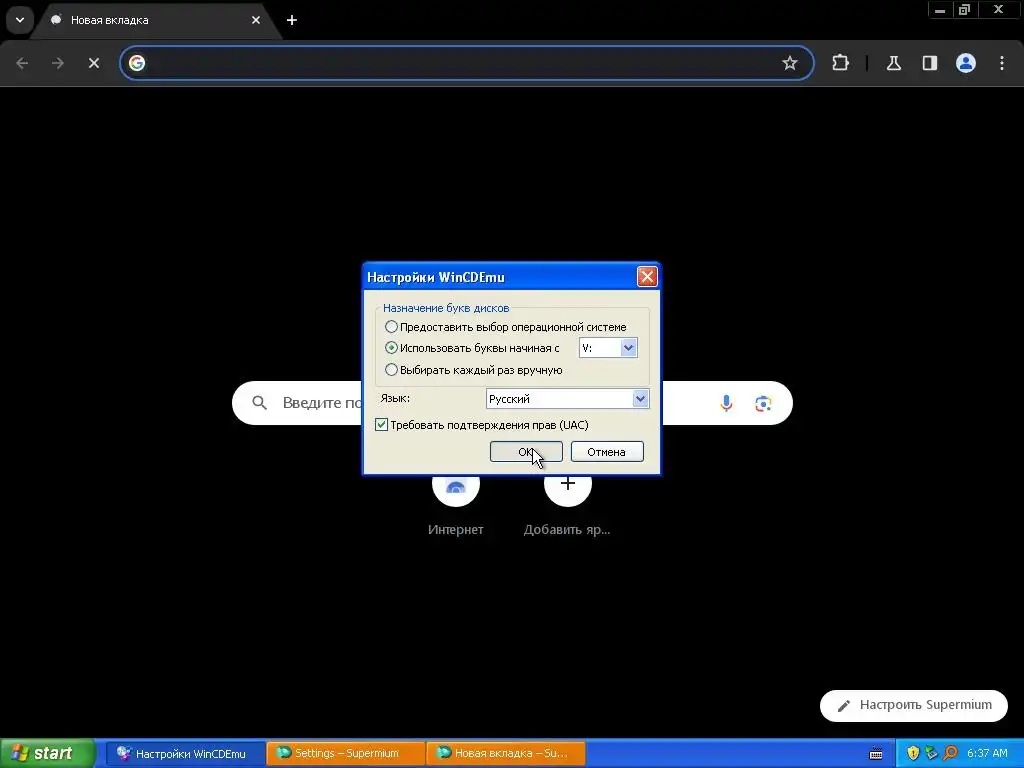Open Google Lens image search icon
Screen dimensions: 1024x768
[x=763, y=404]
